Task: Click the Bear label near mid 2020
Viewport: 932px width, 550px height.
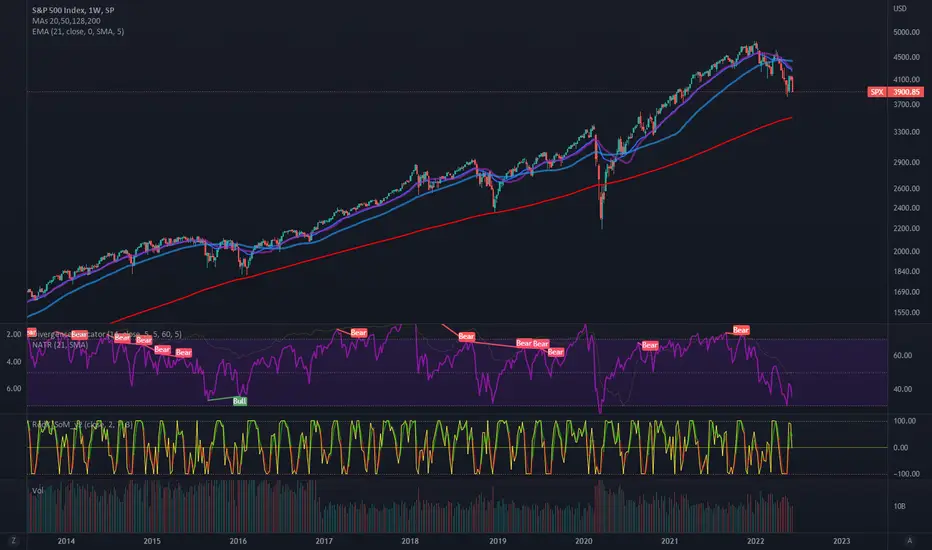Action: [650, 345]
